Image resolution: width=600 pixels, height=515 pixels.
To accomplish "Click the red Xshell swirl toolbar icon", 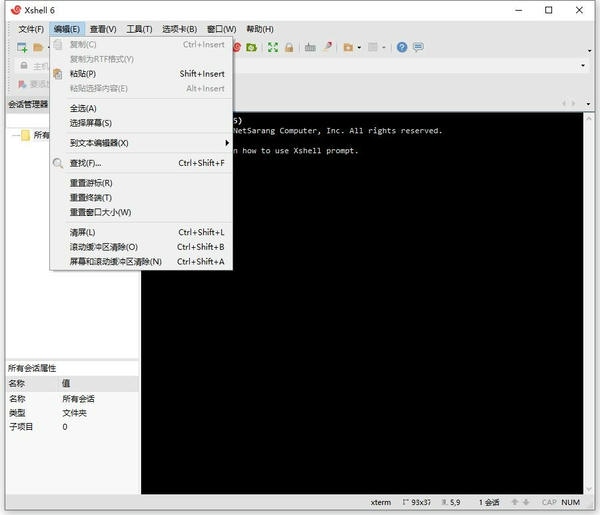I will pos(237,47).
